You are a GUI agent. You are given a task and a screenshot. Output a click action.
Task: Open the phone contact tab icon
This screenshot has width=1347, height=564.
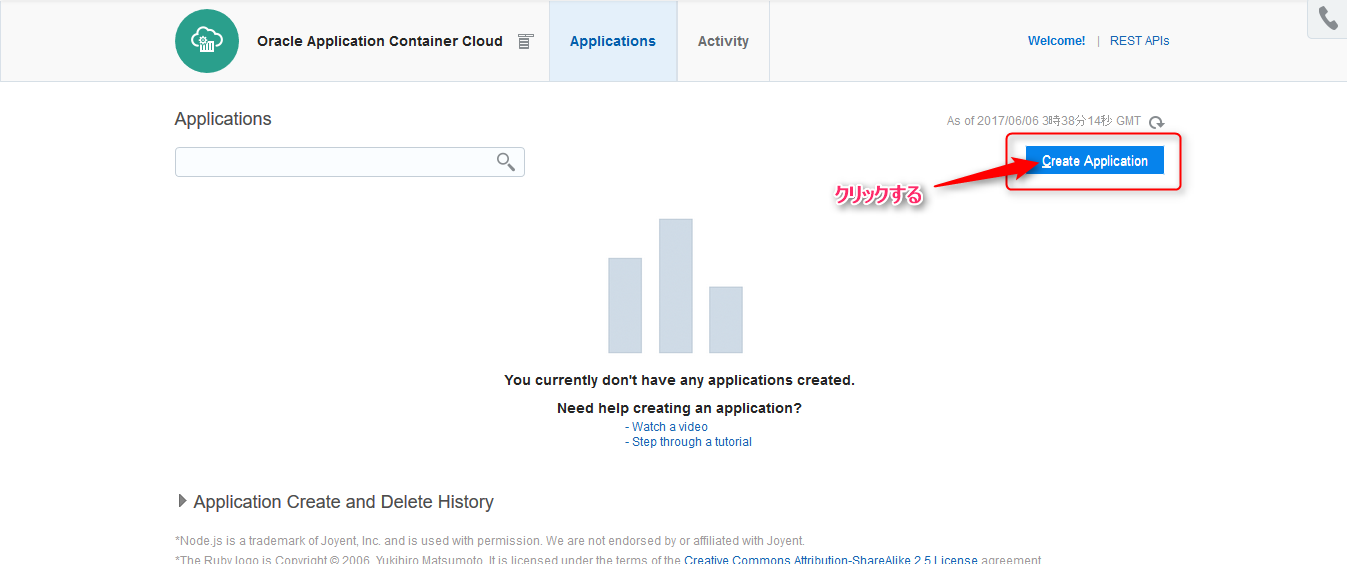[1328, 19]
